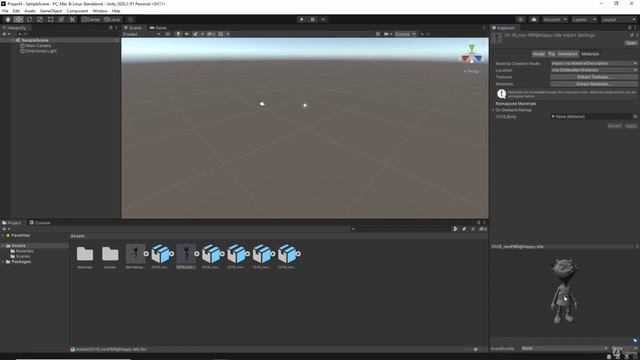The image size is (640, 360).
Task: Open the File menu
Action: point(5,11)
